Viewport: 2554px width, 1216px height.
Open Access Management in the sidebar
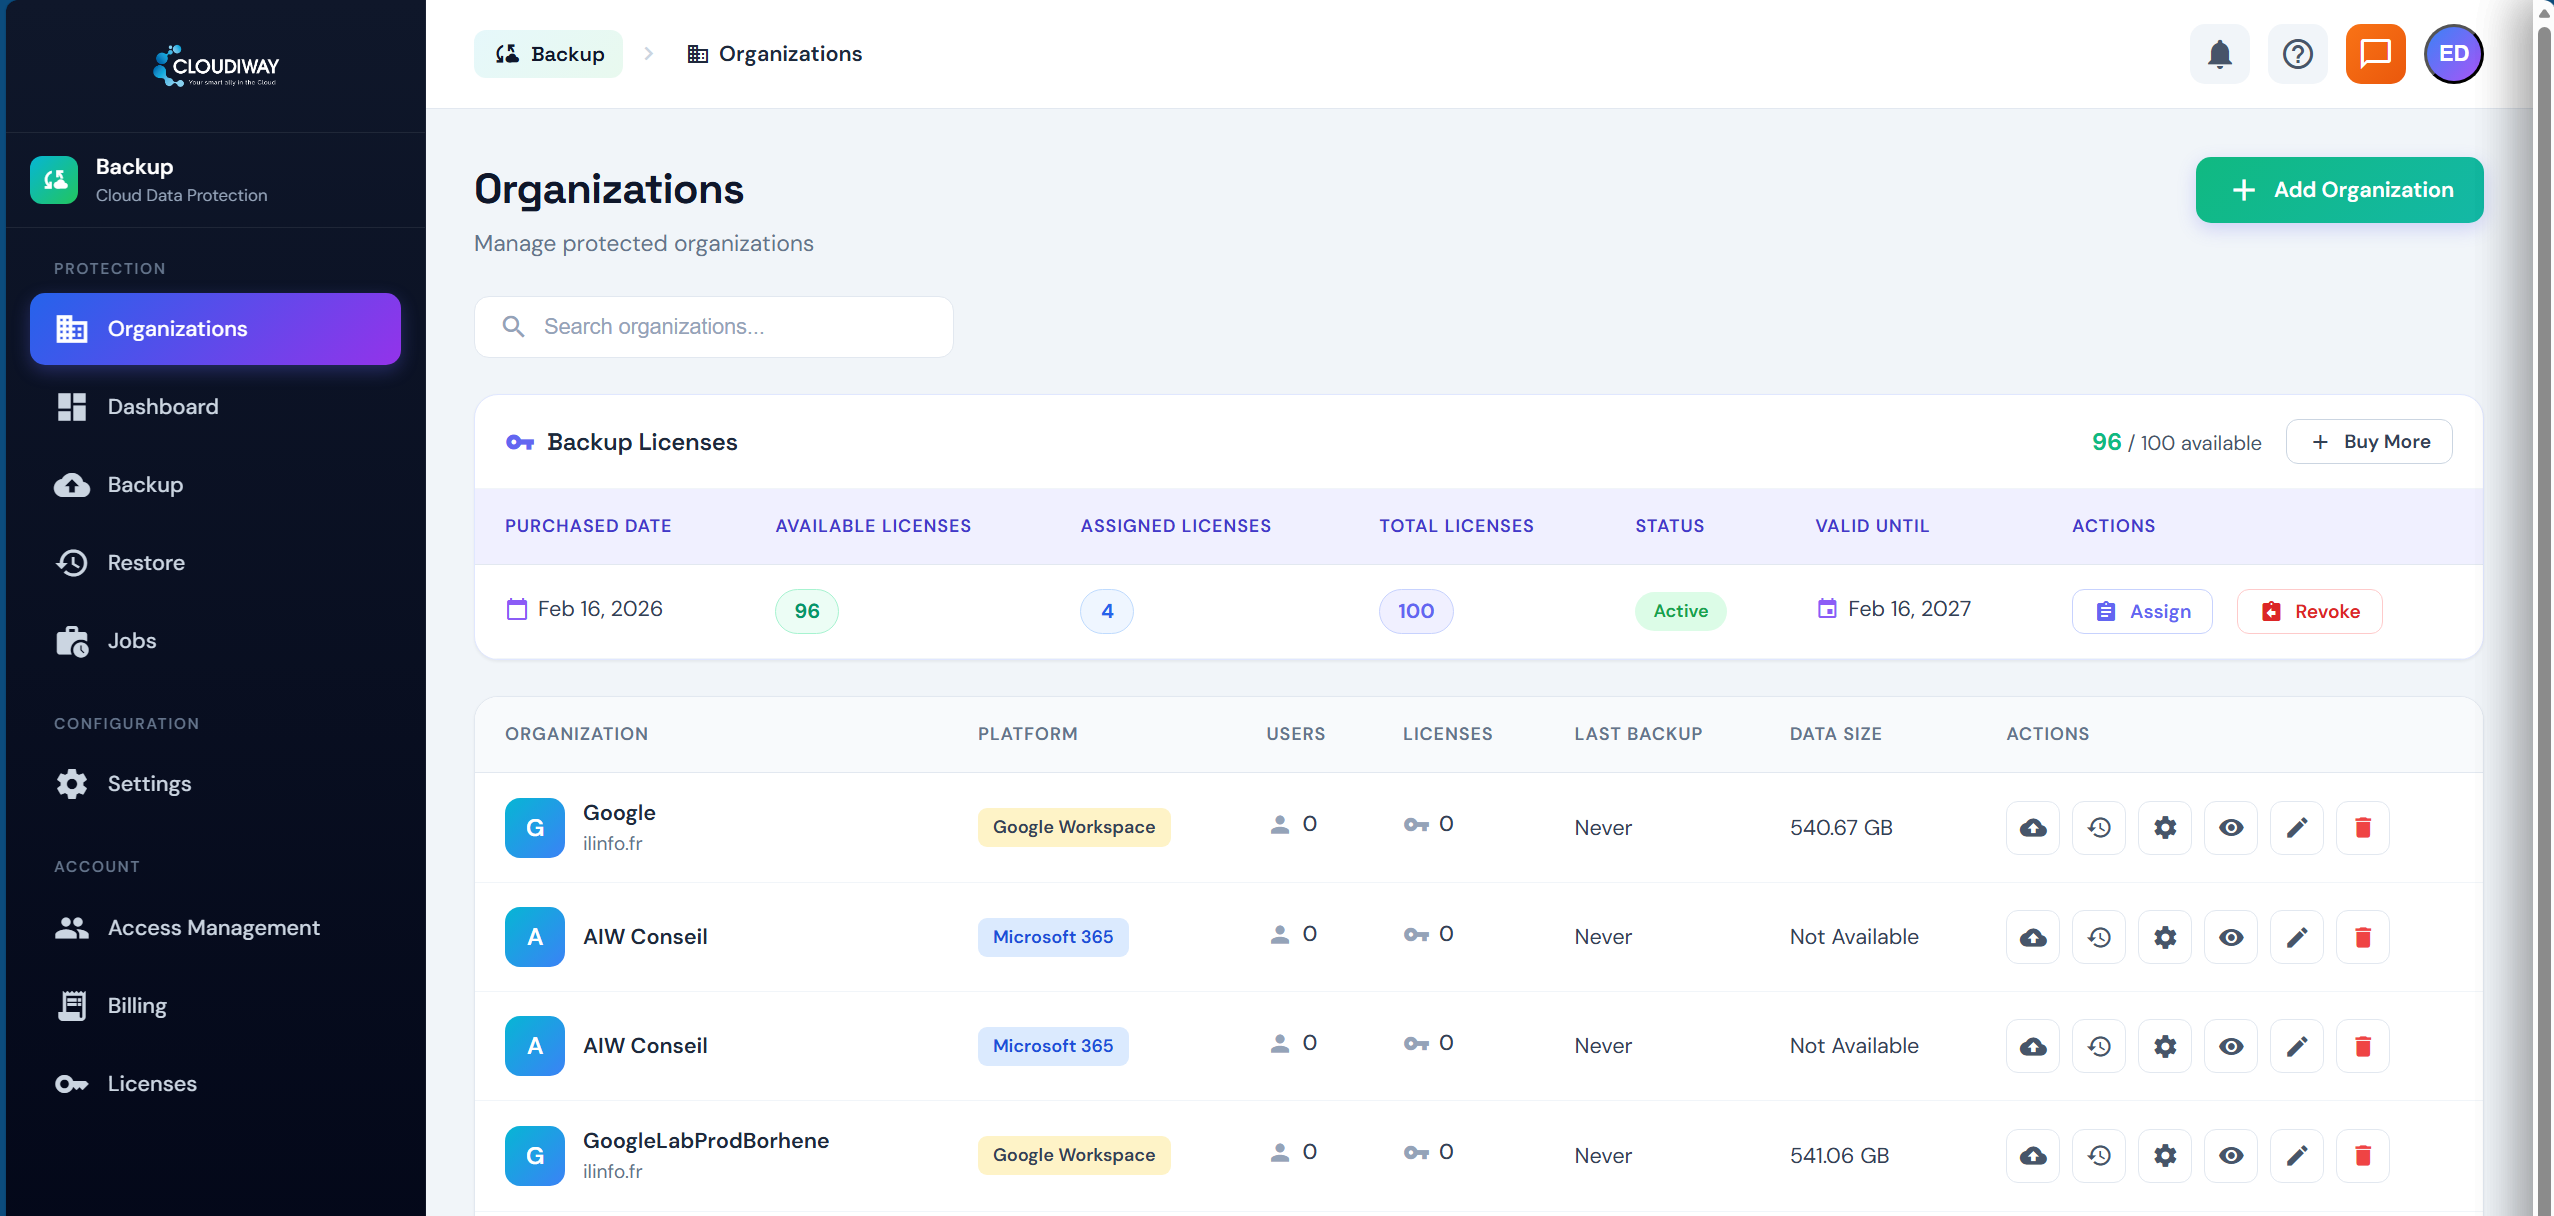coord(215,928)
